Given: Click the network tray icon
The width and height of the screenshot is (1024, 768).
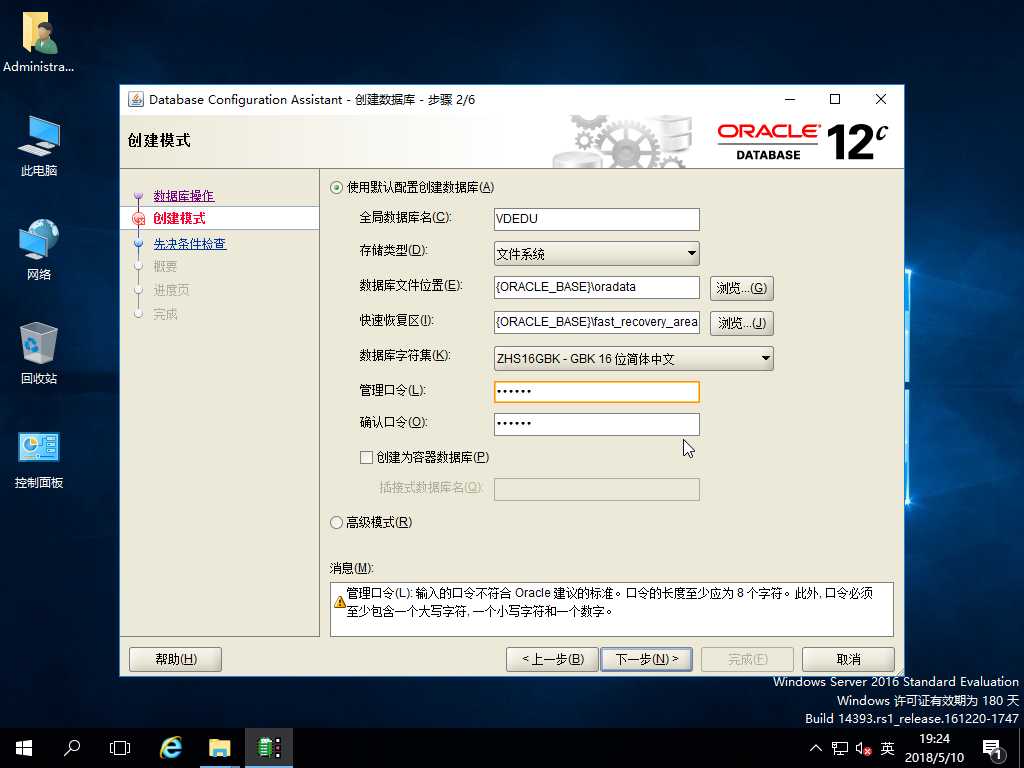Looking at the screenshot, I should (x=840, y=748).
